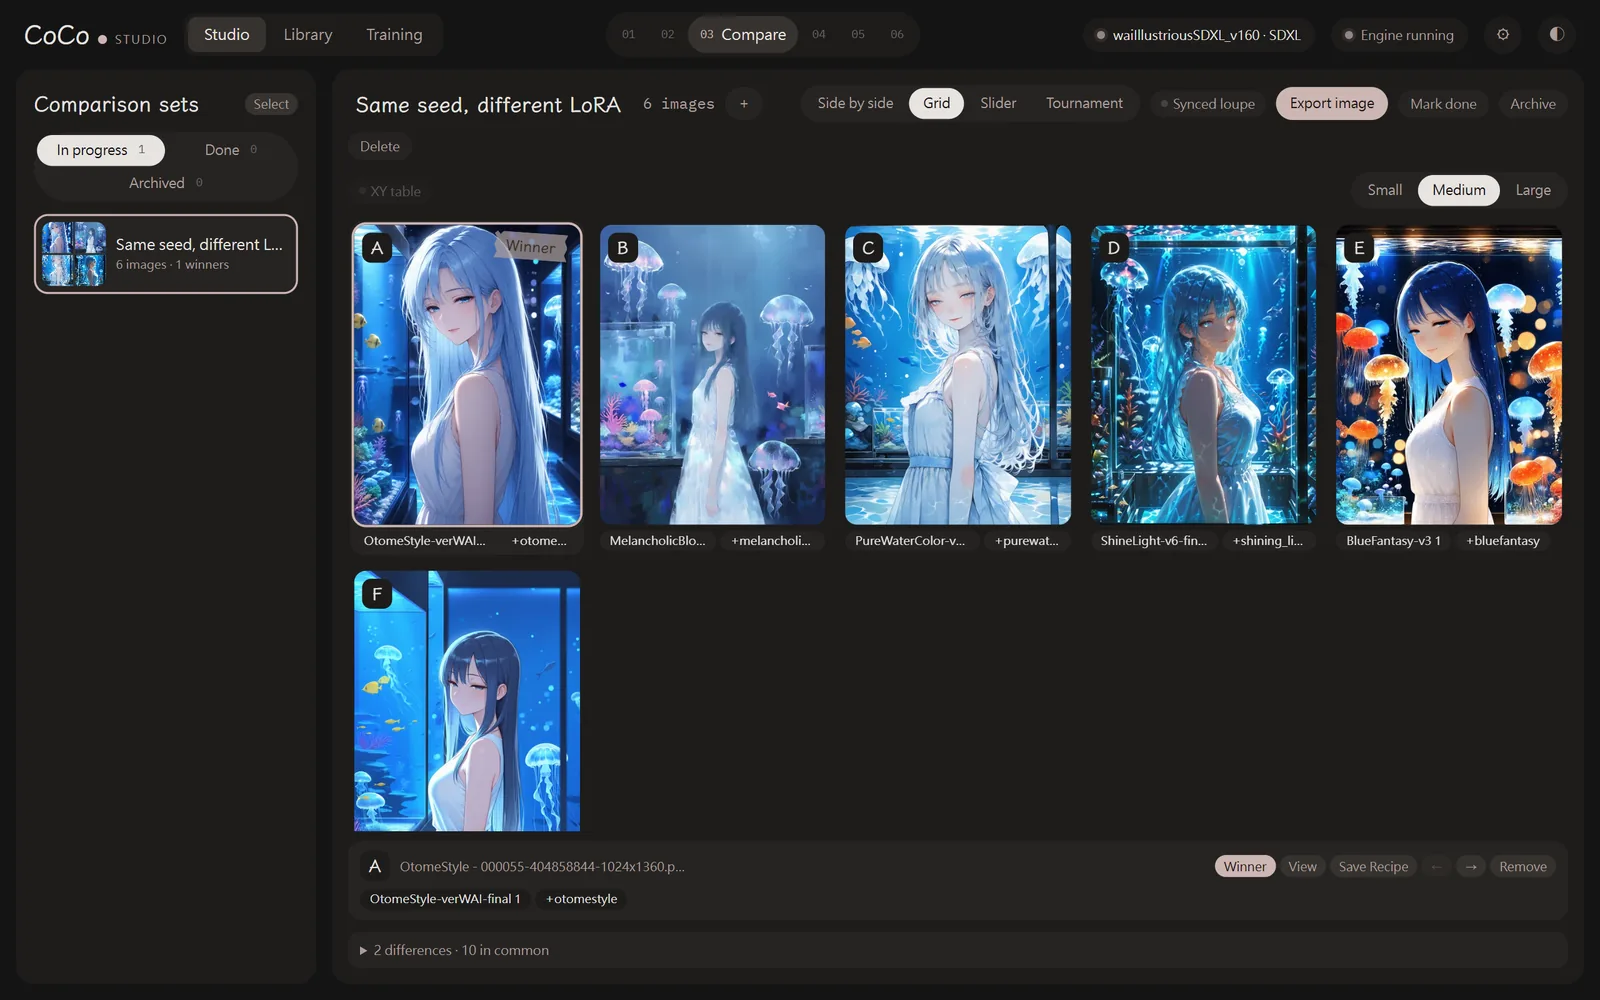Expand the 2 differences section
The width and height of the screenshot is (1600, 1000).
(x=958, y=950)
